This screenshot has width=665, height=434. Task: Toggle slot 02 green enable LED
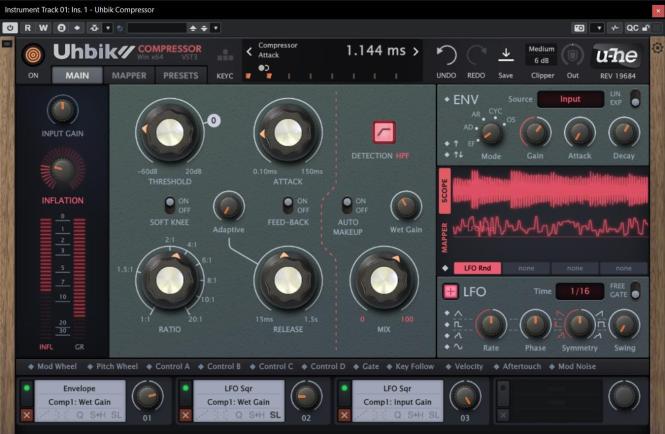coord(185,388)
